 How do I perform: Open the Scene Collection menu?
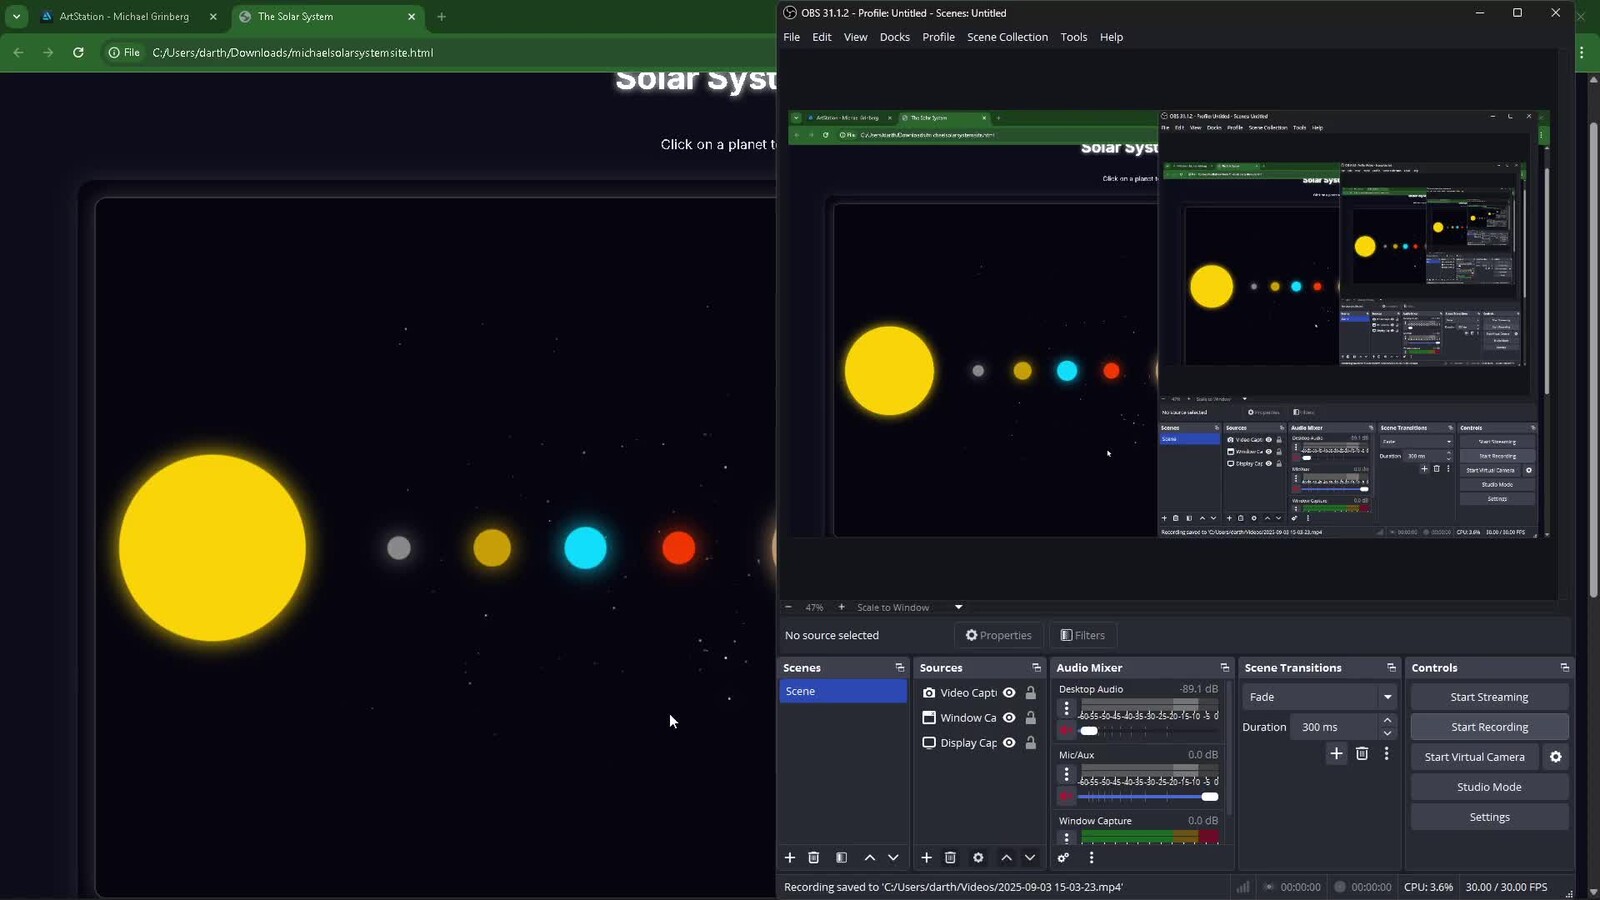point(1008,37)
